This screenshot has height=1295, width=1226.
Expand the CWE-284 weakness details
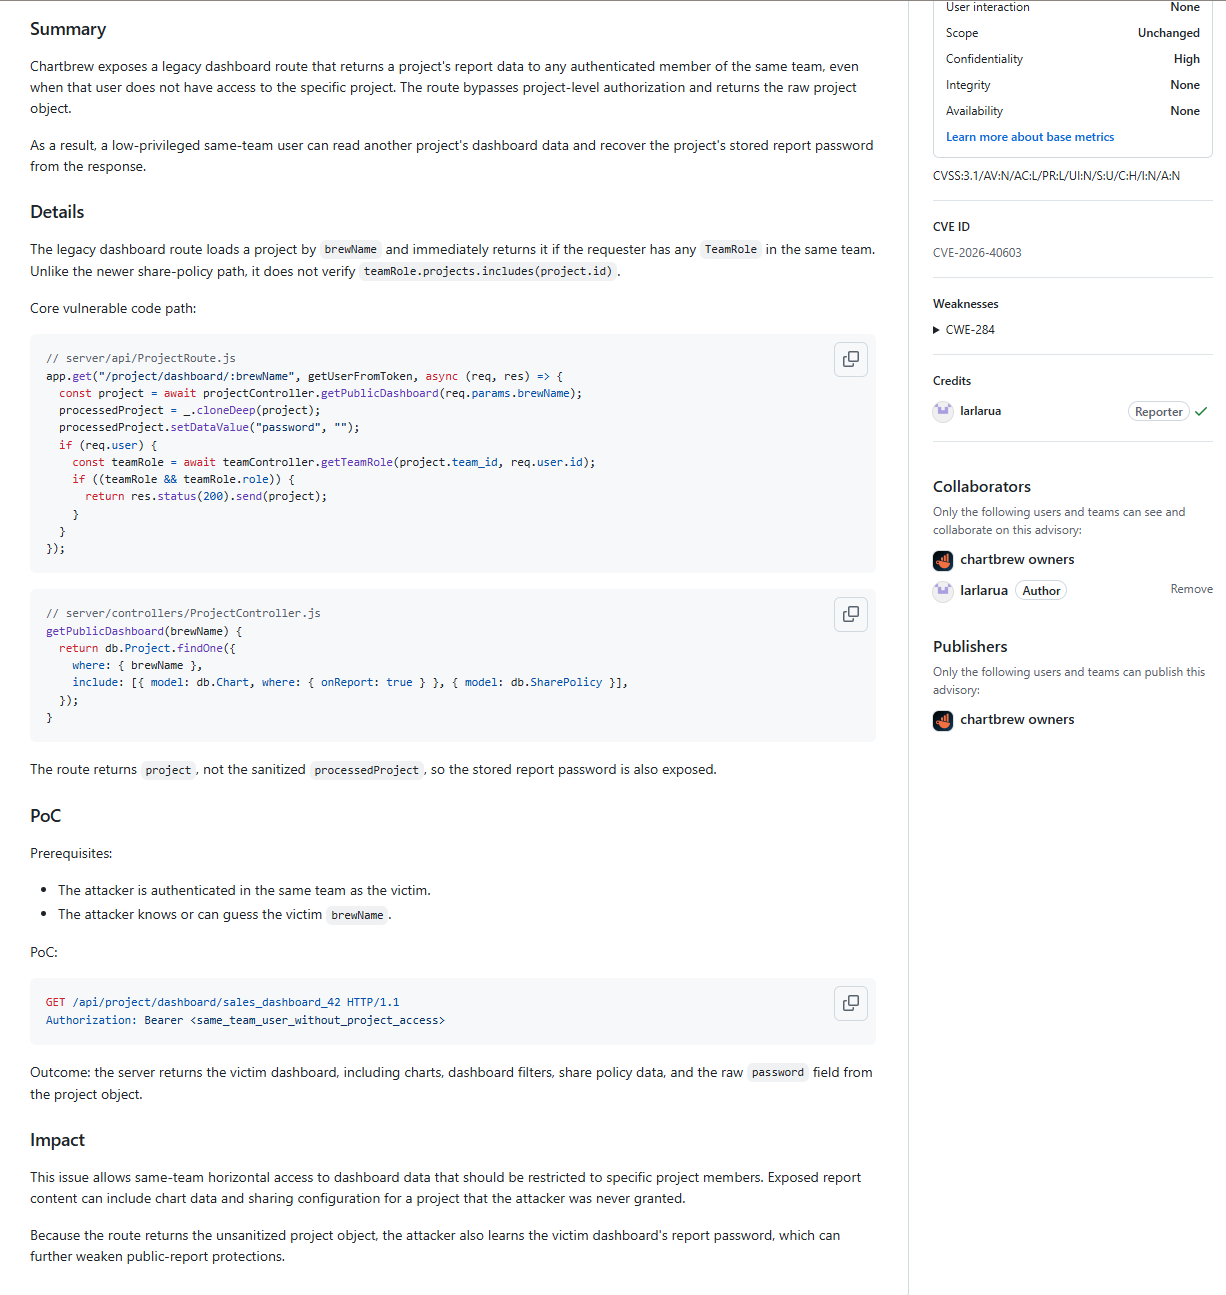(964, 330)
